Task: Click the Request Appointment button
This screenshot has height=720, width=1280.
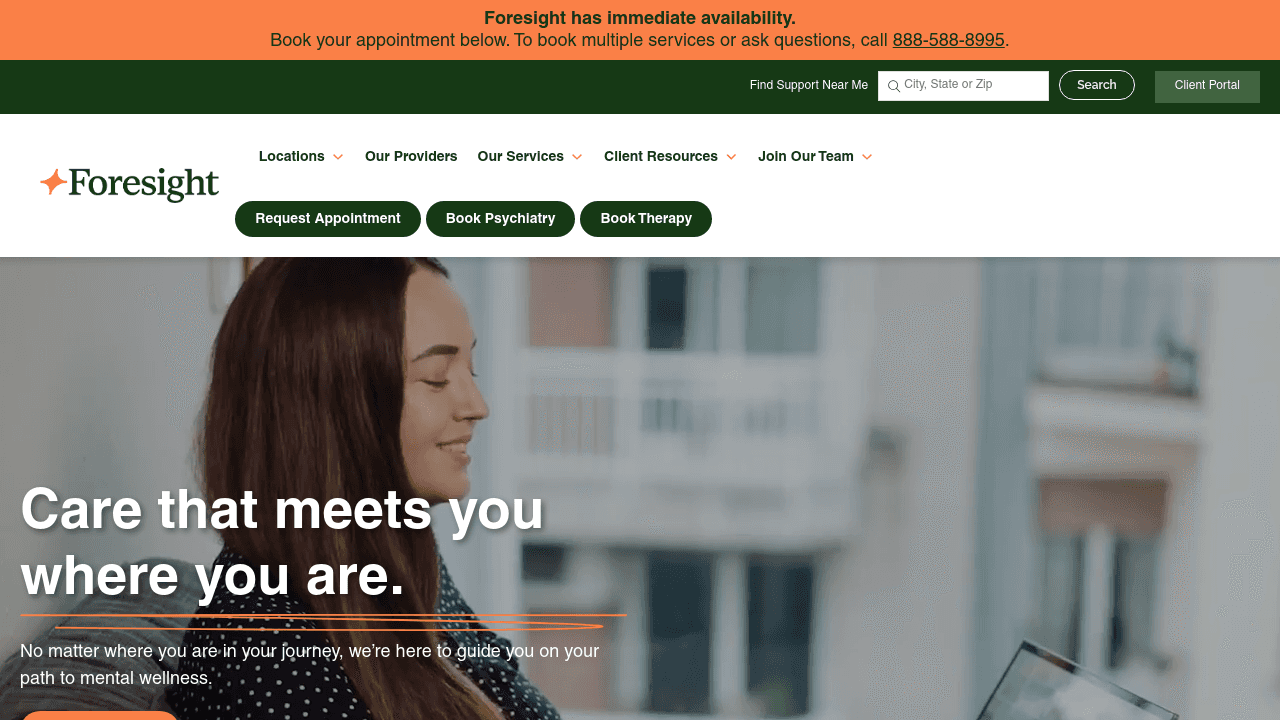Action: (x=328, y=219)
